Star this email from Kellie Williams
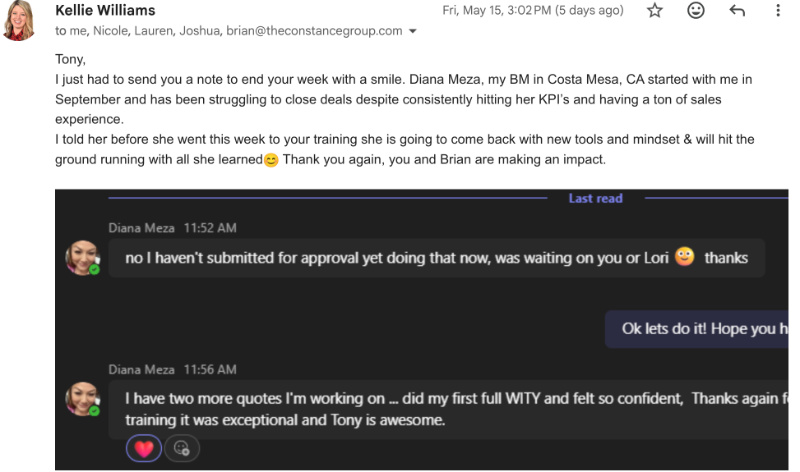This screenshot has height=472, width=800. pyautogui.click(x=655, y=10)
